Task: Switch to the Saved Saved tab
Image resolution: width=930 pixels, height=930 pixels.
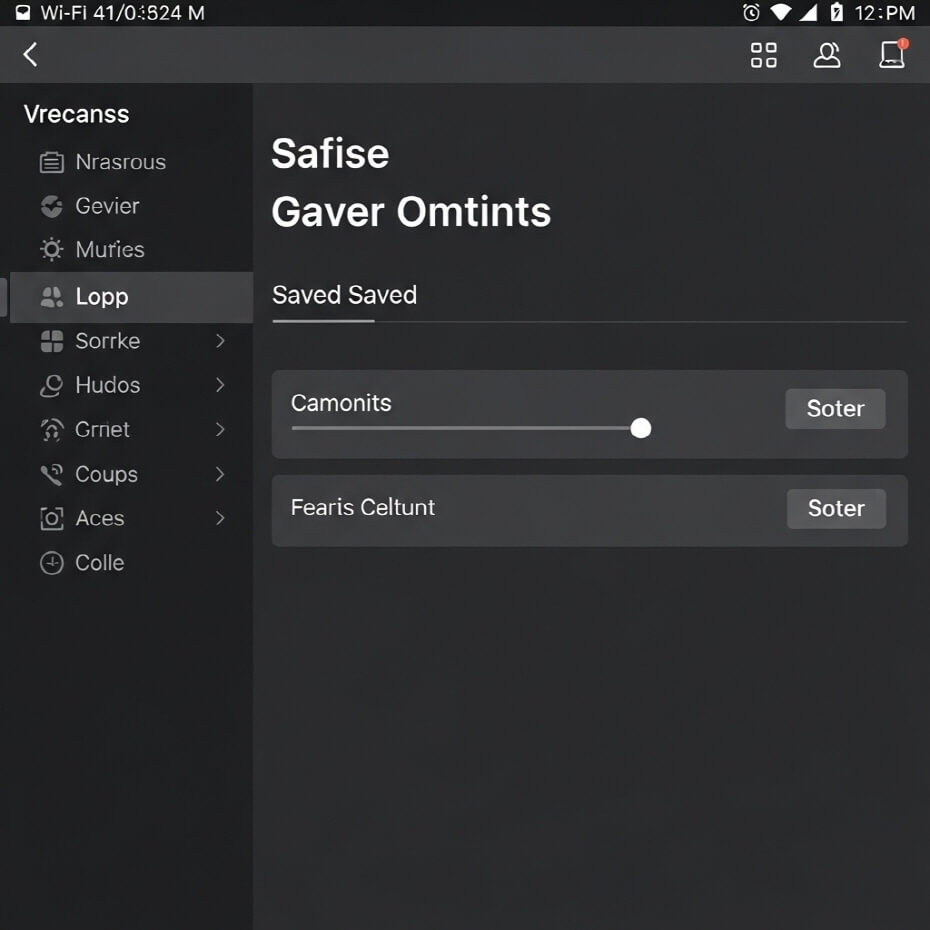Action: [x=344, y=296]
